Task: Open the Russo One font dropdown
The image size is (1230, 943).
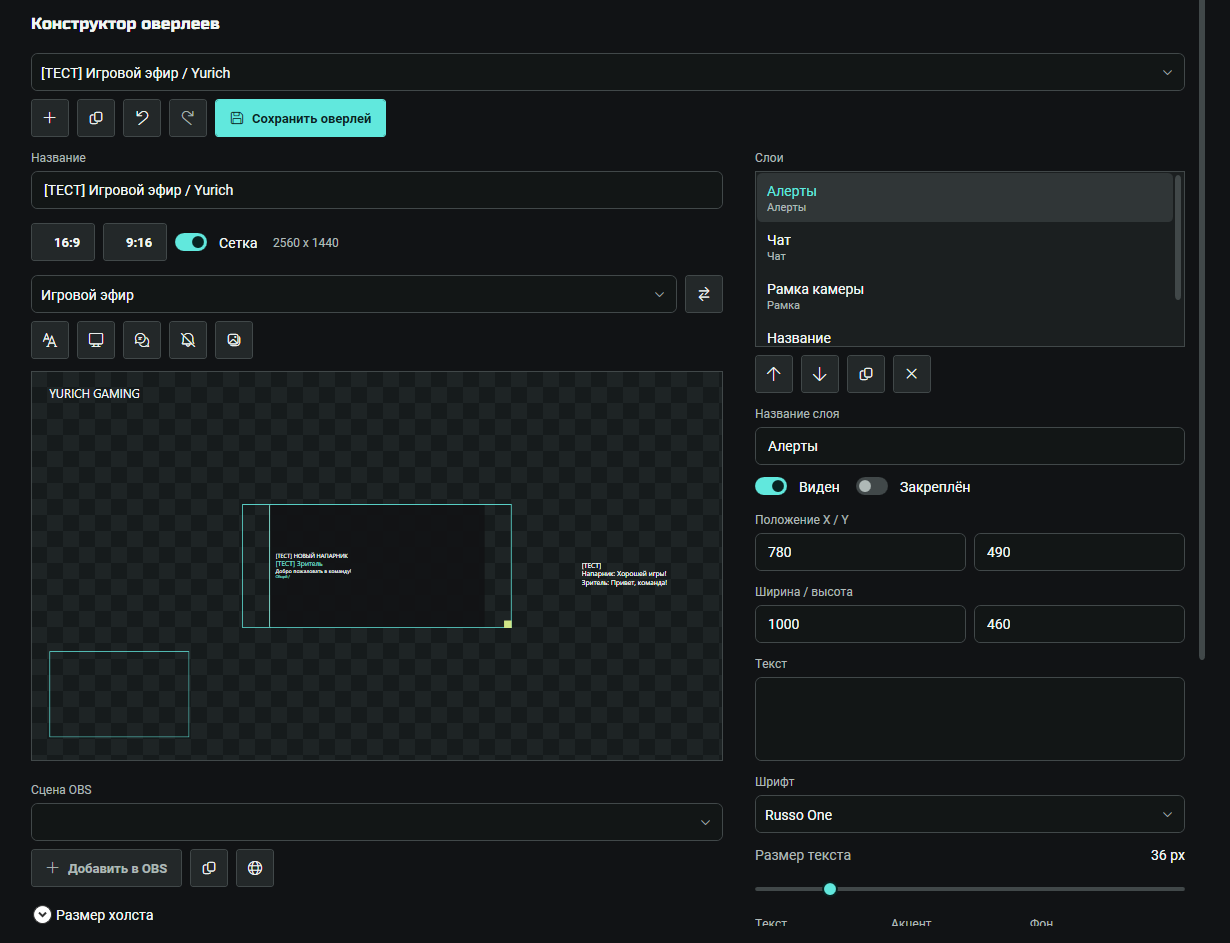Action: pos(970,814)
